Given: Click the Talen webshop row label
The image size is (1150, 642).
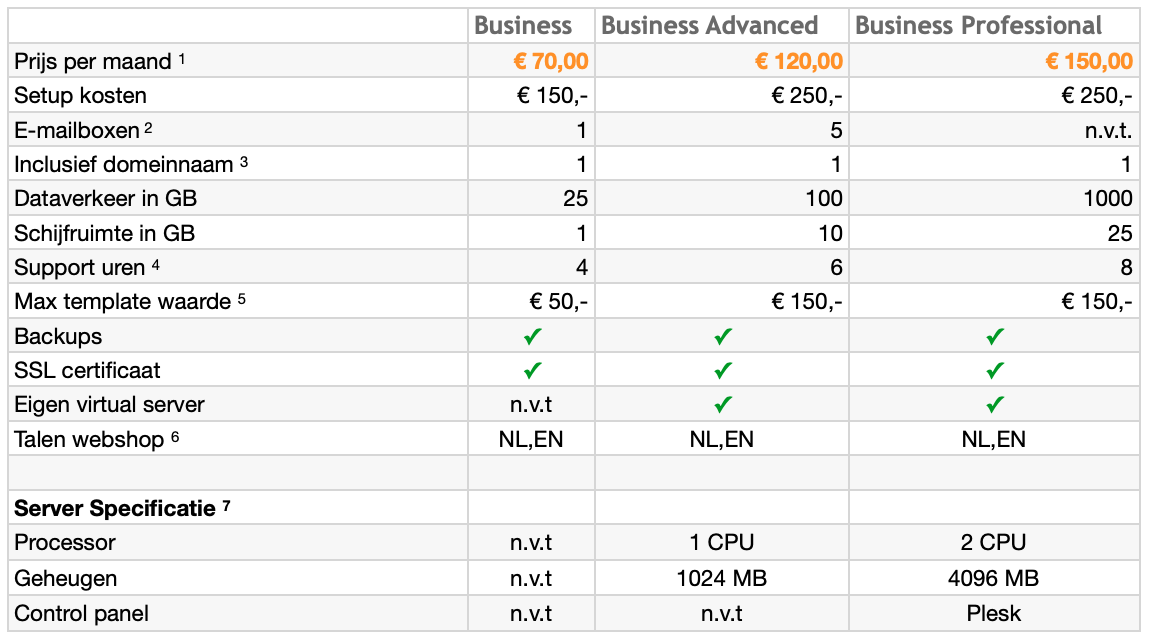Looking at the screenshot, I should click(x=89, y=439).
